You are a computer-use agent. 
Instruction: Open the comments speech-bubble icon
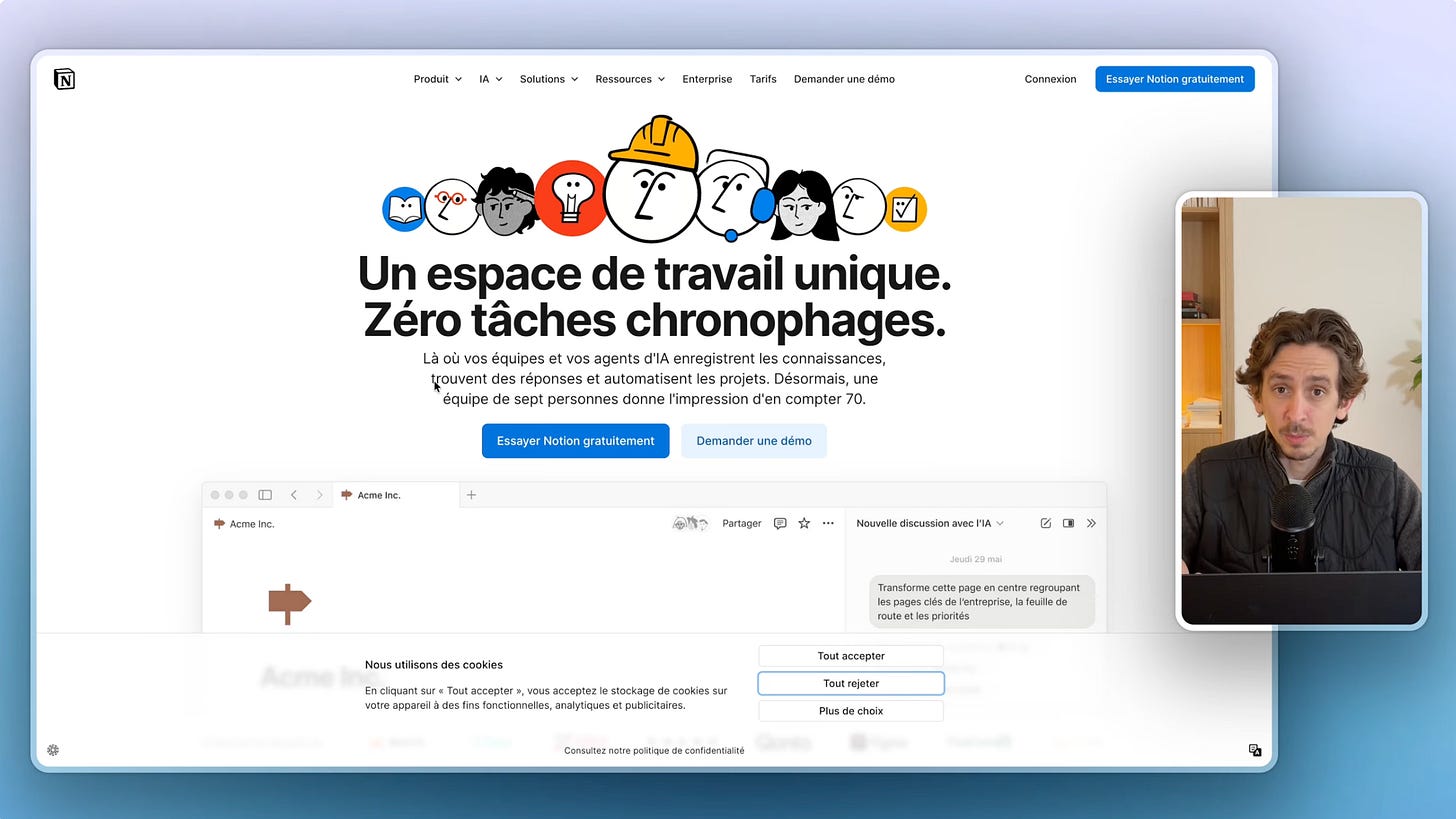coord(780,523)
